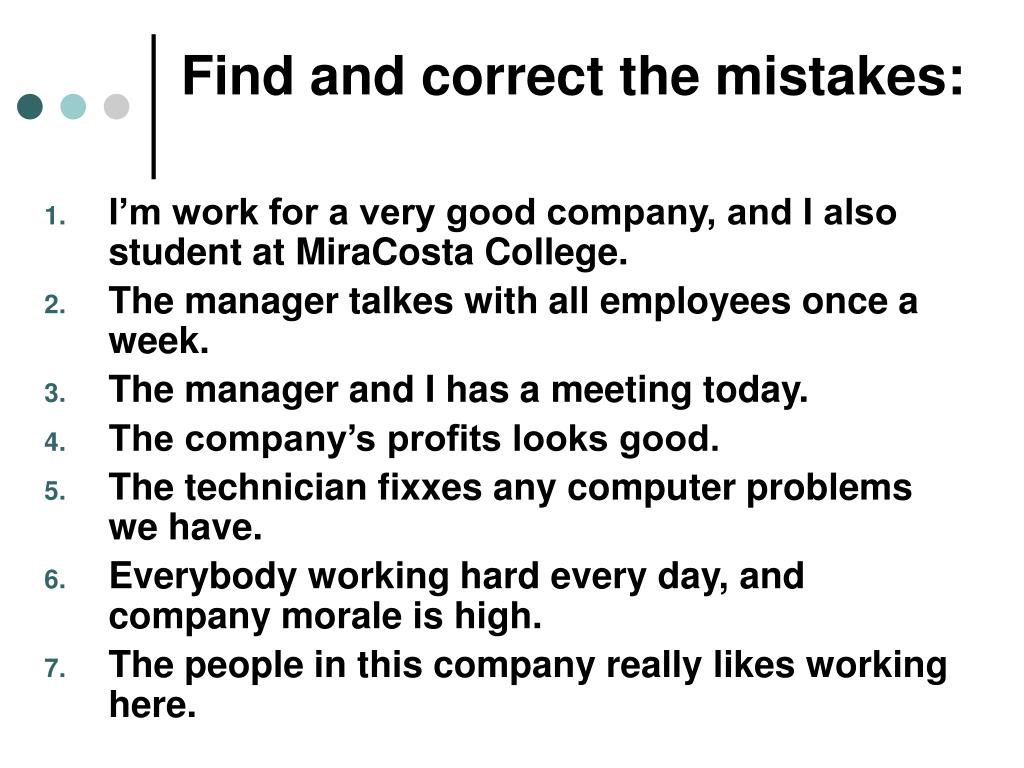
Task: Click the word 'likes' in sentence seven
Action: click(x=753, y=665)
